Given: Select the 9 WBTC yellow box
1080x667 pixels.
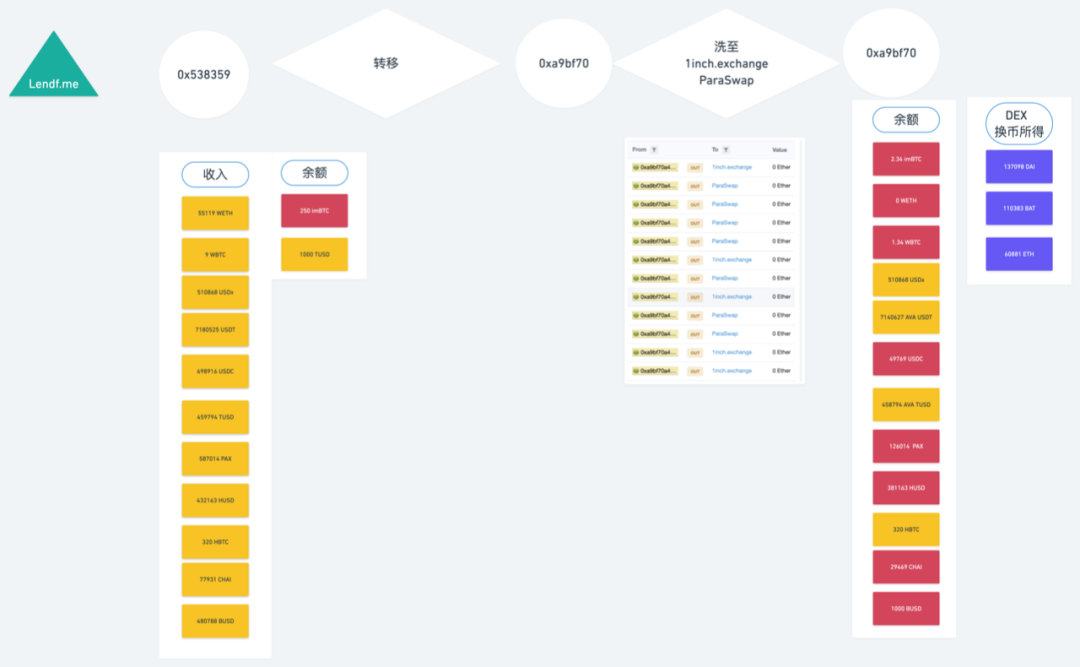Looking at the screenshot, I should pos(215,255).
